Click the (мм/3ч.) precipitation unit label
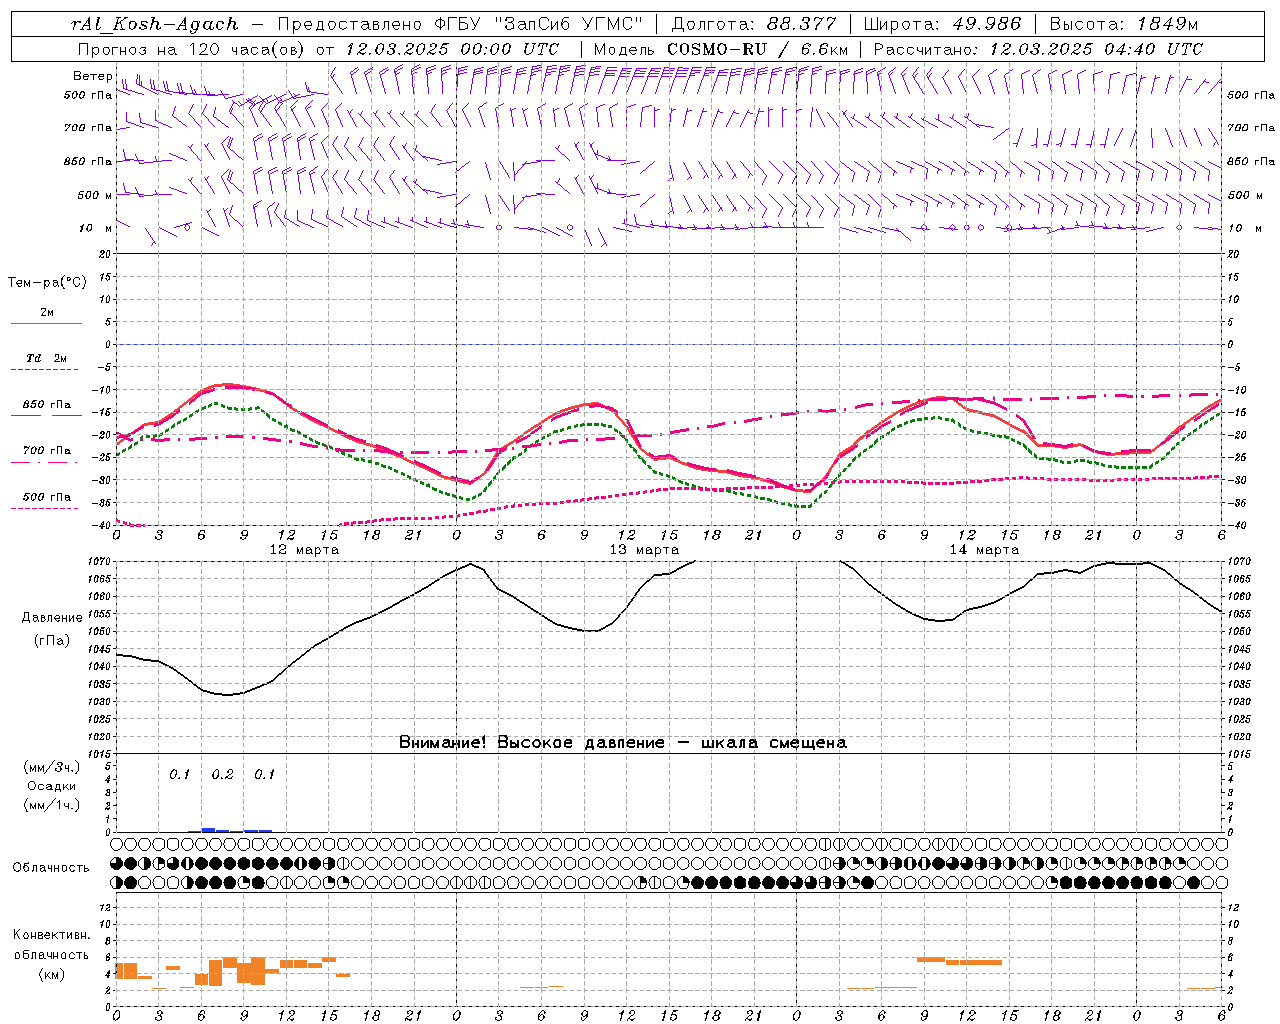This screenshot has width=1280, height=1024. 52,767
